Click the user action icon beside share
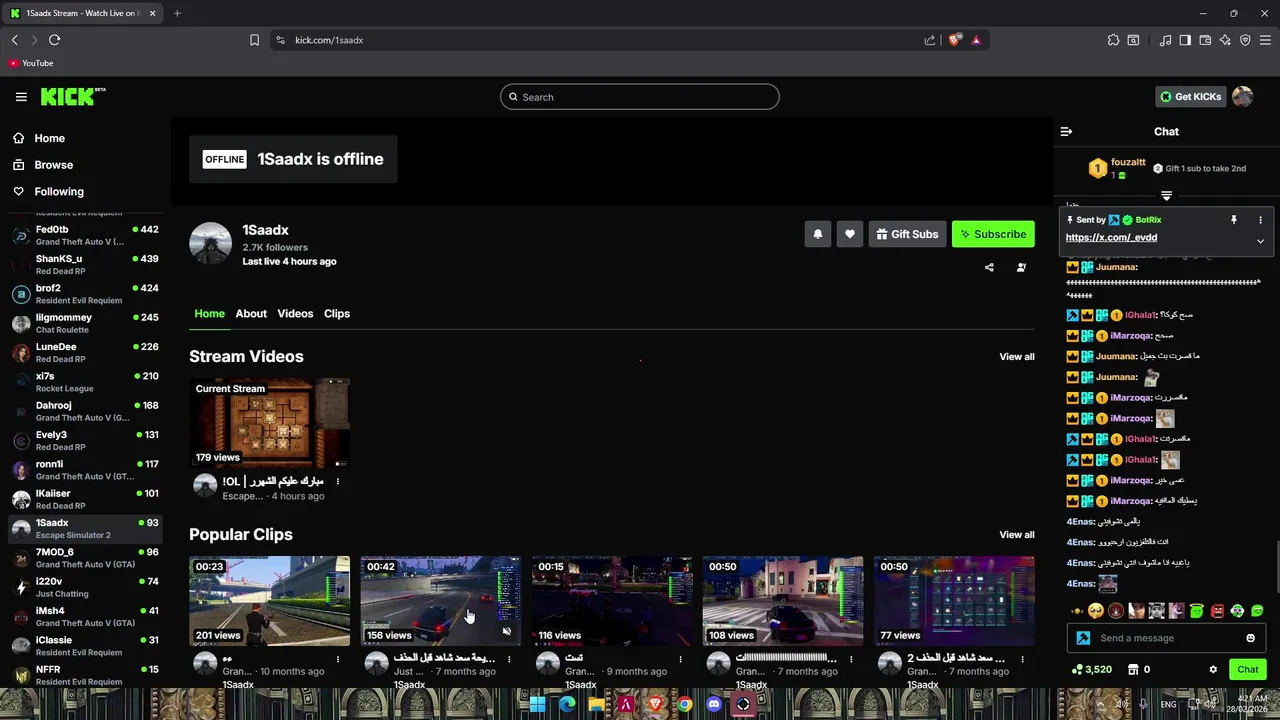The width and height of the screenshot is (1280, 720). (1021, 267)
